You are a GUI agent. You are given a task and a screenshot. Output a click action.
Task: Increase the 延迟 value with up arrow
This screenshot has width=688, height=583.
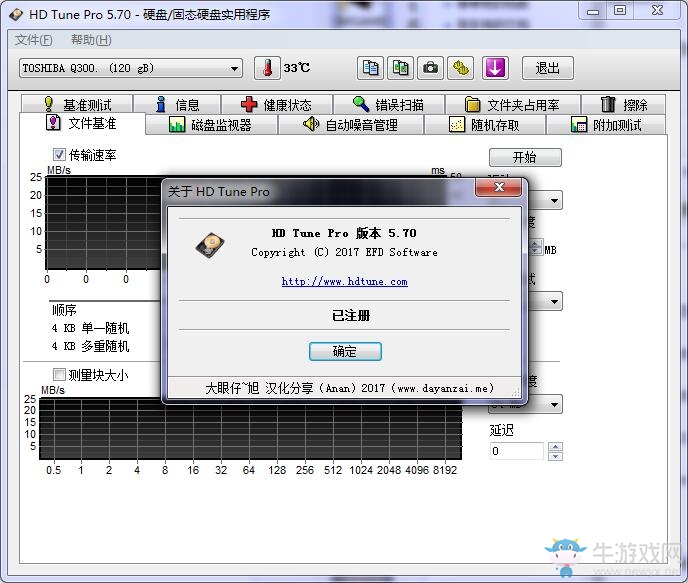(x=555, y=447)
